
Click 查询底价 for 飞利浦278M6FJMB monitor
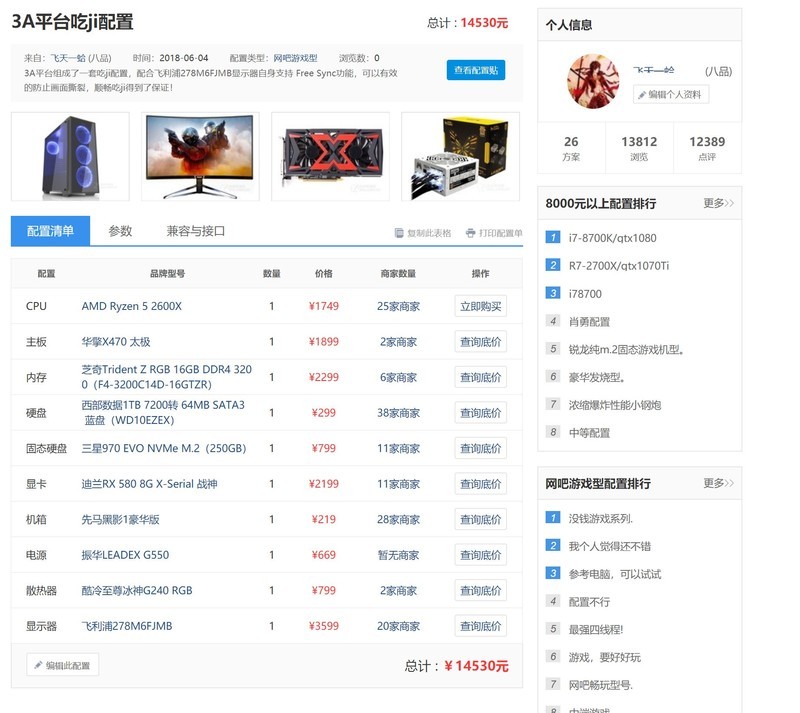(481, 626)
